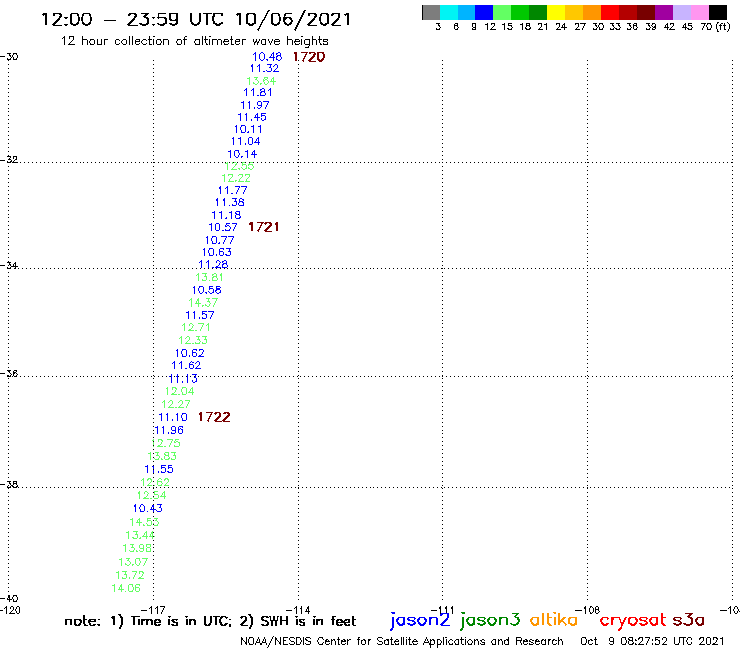Image resolution: width=740 pixels, height=650 pixels.
Task: Click the 11.10 value beside 1722
Action: click(x=173, y=418)
